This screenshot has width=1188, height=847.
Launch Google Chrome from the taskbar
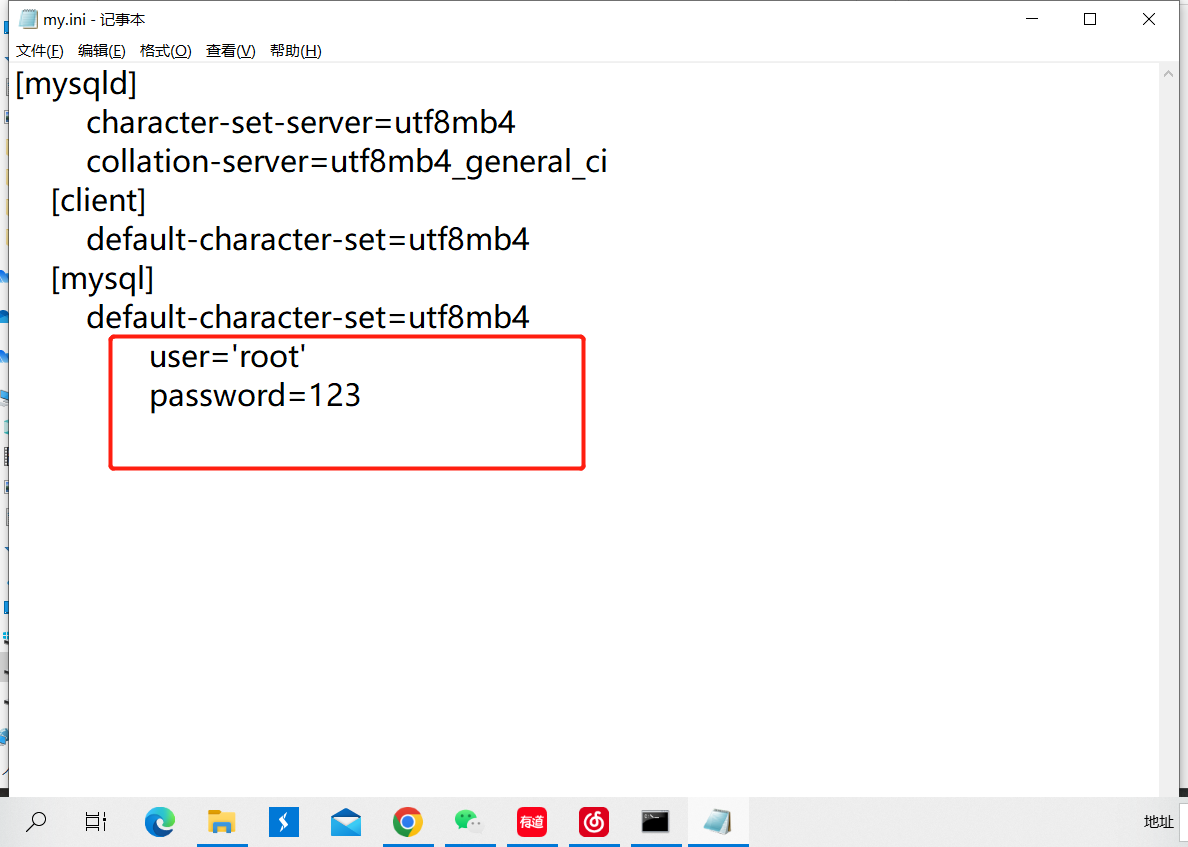407,822
